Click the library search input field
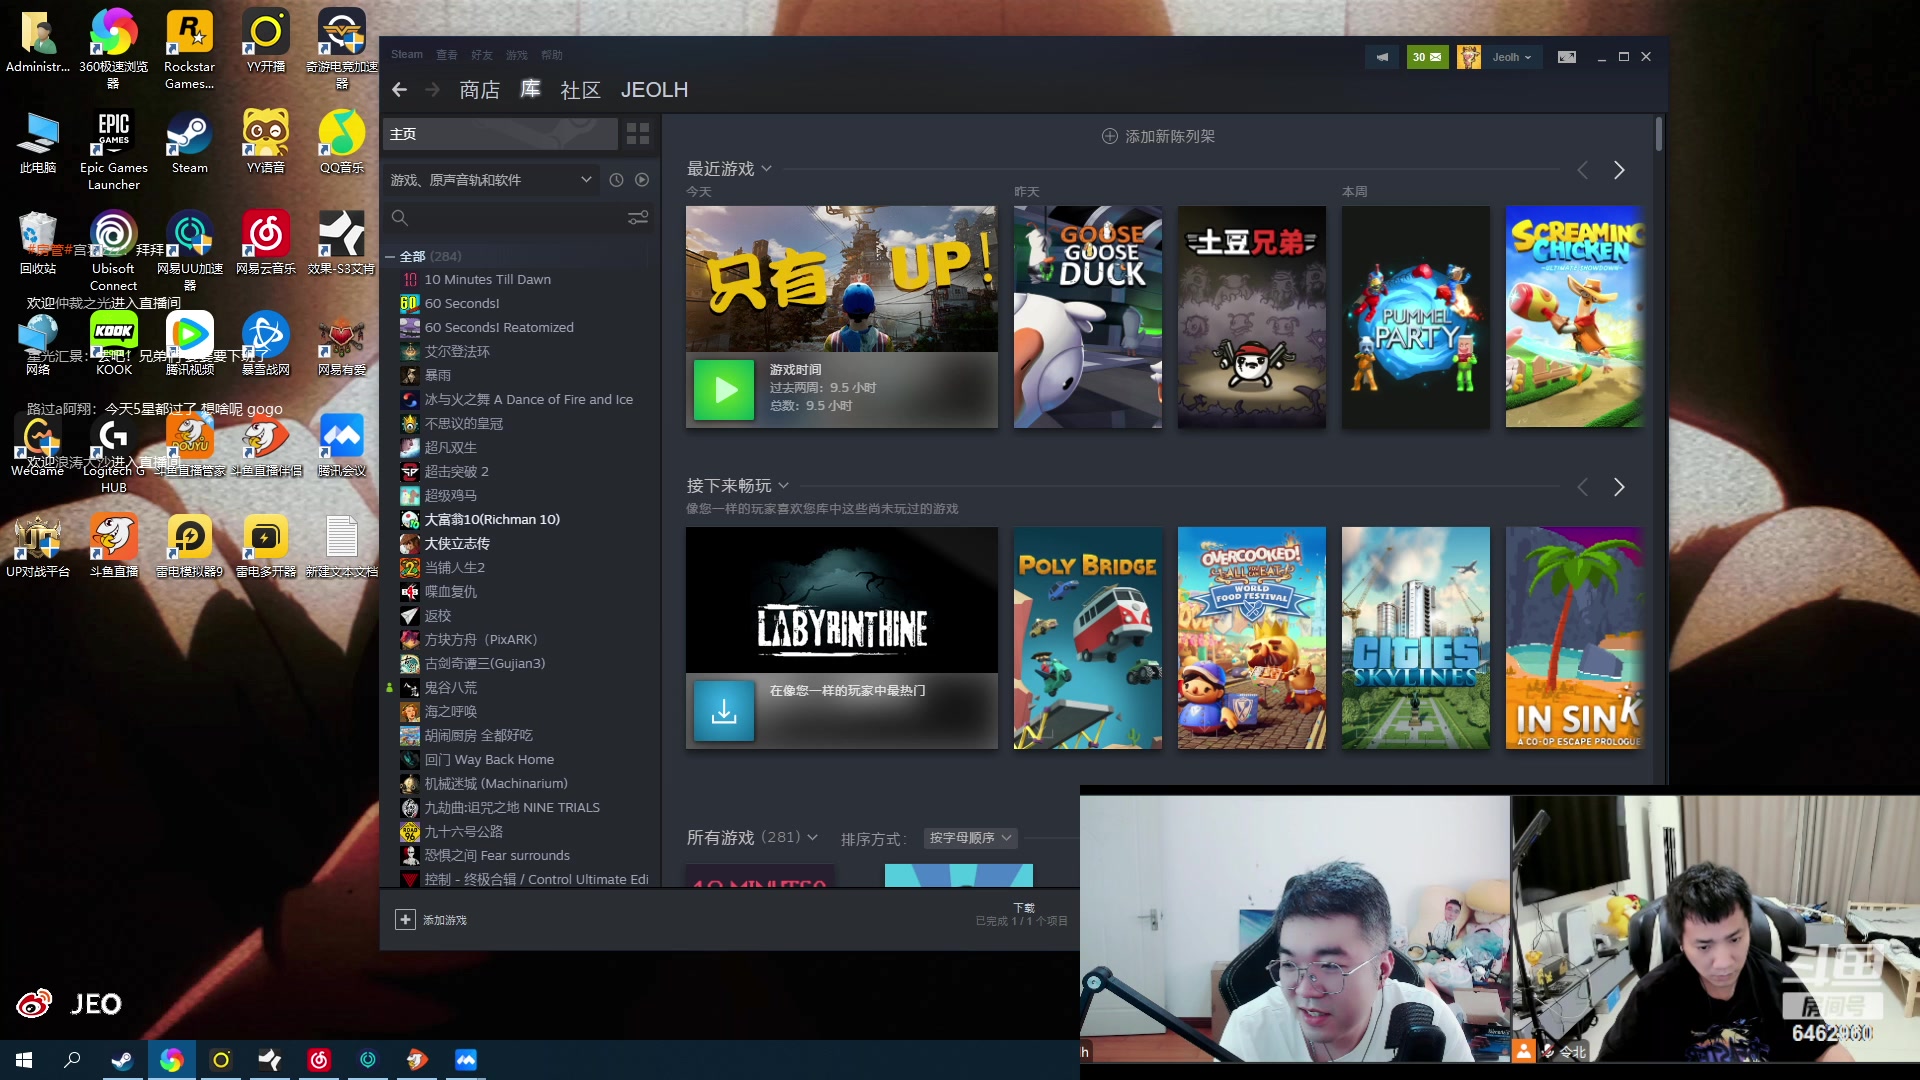This screenshot has width=1920, height=1080. pos(510,218)
